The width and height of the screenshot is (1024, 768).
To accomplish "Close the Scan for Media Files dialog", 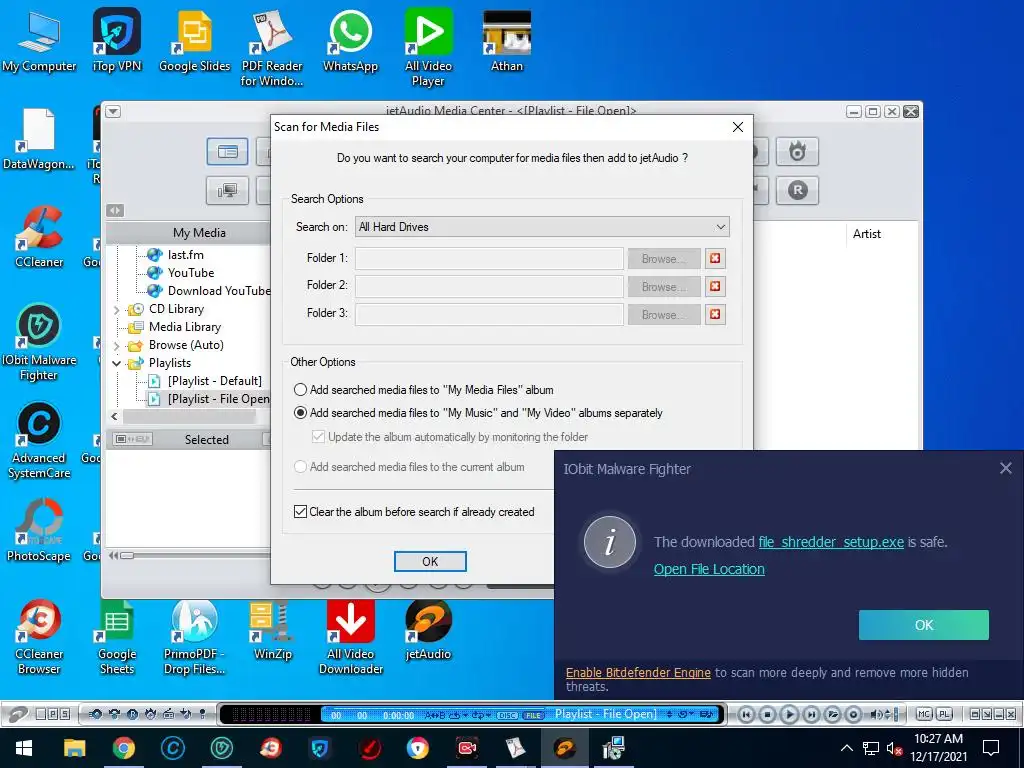I will (738, 127).
